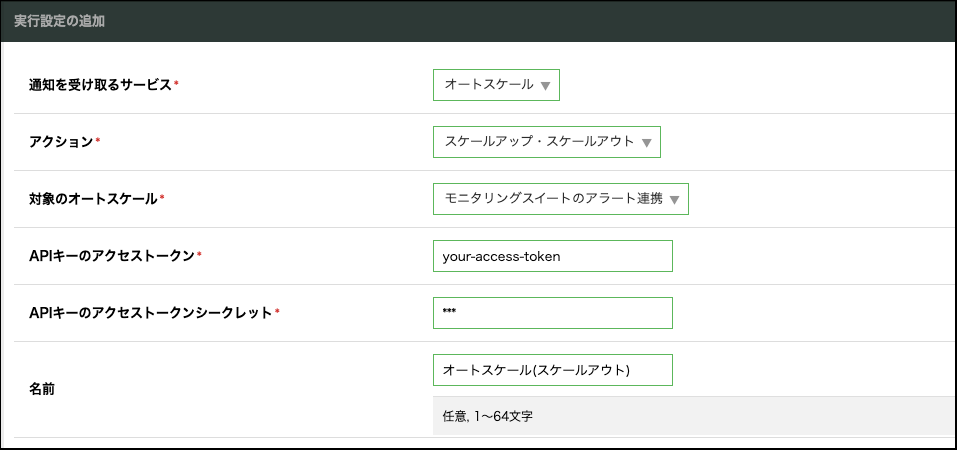This screenshot has width=957, height=450.
Task: Click the 実行設定の追加 header title
Action: pyautogui.click(x=59, y=20)
